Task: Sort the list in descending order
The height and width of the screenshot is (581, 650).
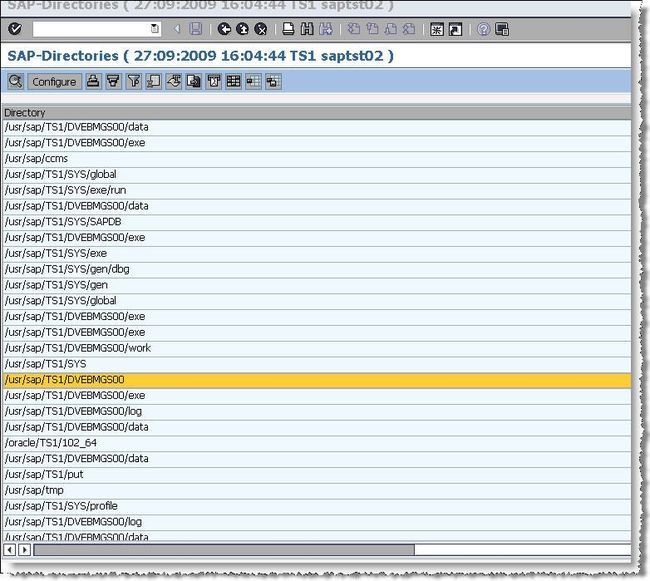Action: point(114,81)
